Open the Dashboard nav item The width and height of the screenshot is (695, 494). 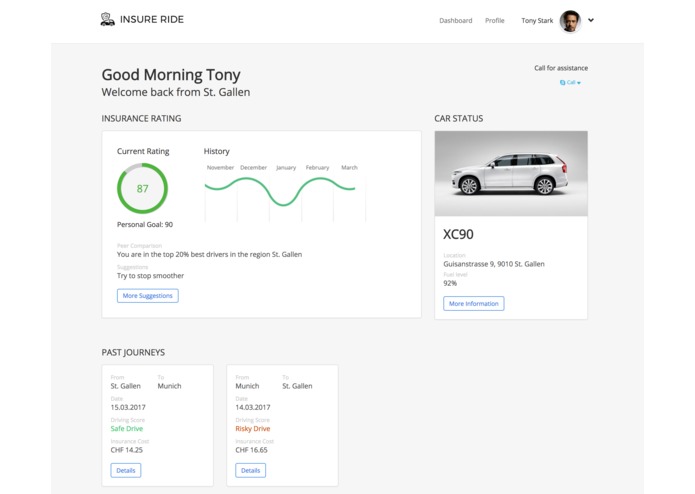pos(456,20)
